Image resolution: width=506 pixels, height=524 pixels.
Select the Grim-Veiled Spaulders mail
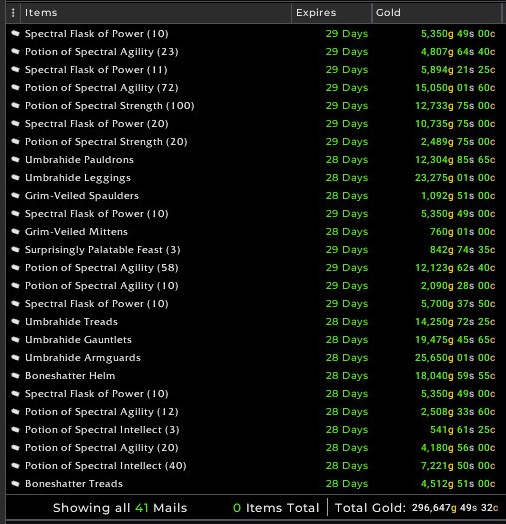click(254, 195)
